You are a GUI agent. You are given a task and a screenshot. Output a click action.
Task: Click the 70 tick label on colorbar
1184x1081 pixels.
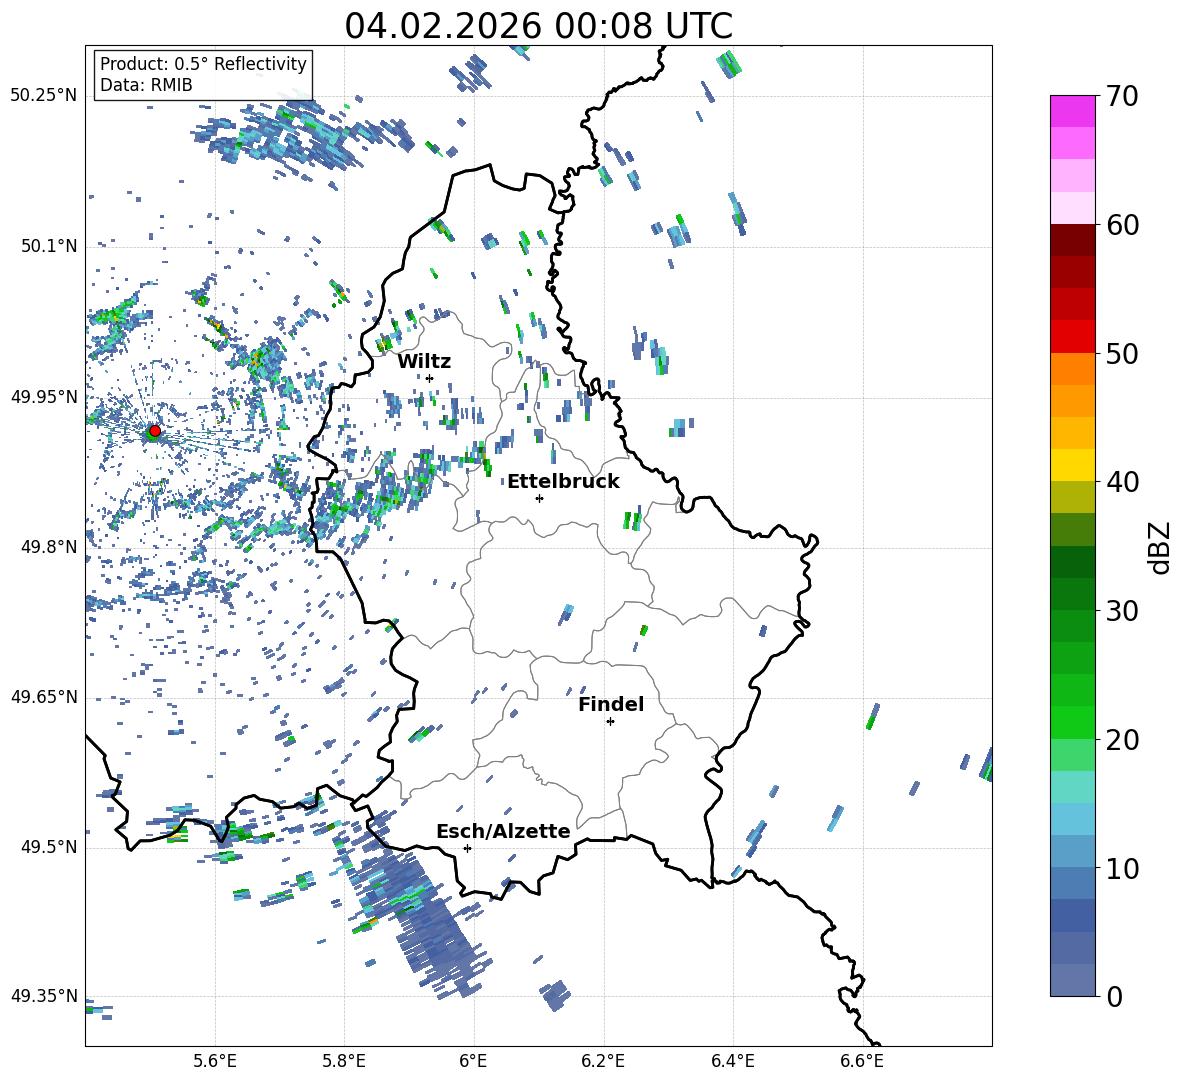(1123, 97)
